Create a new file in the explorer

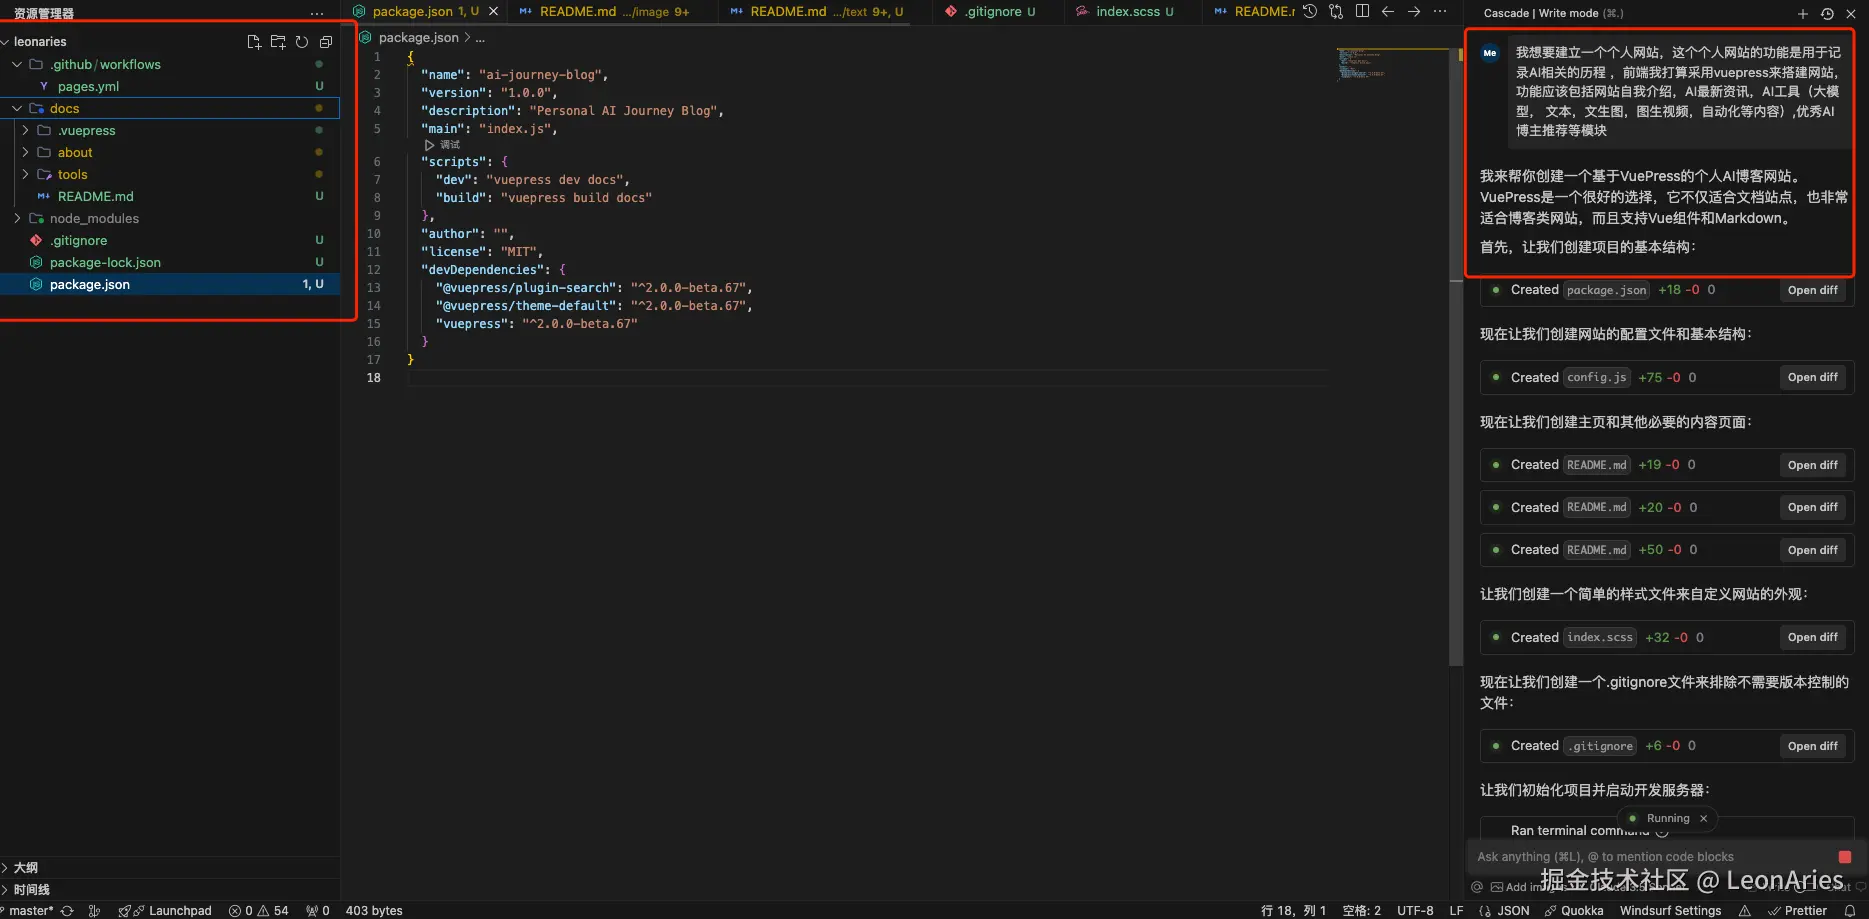click(254, 42)
